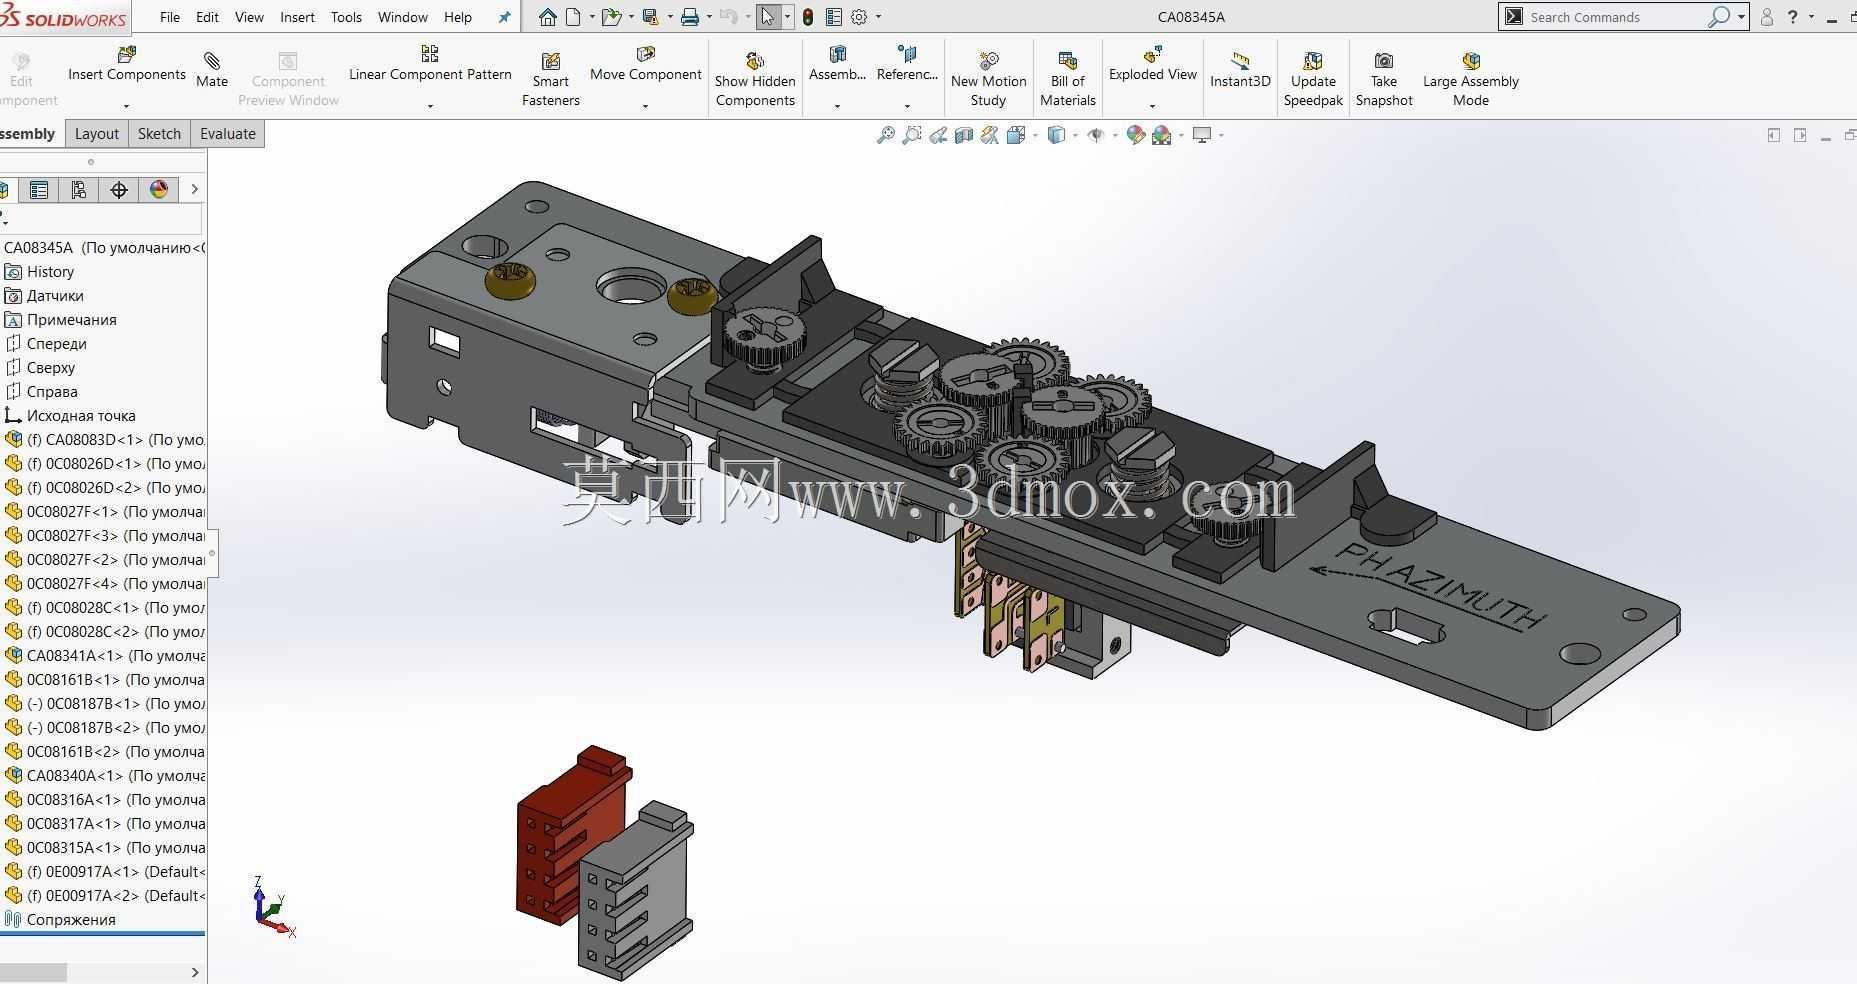Open Exploded View dropdown arrow
The image size is (1857, 984).
(x=1152, y=106)
